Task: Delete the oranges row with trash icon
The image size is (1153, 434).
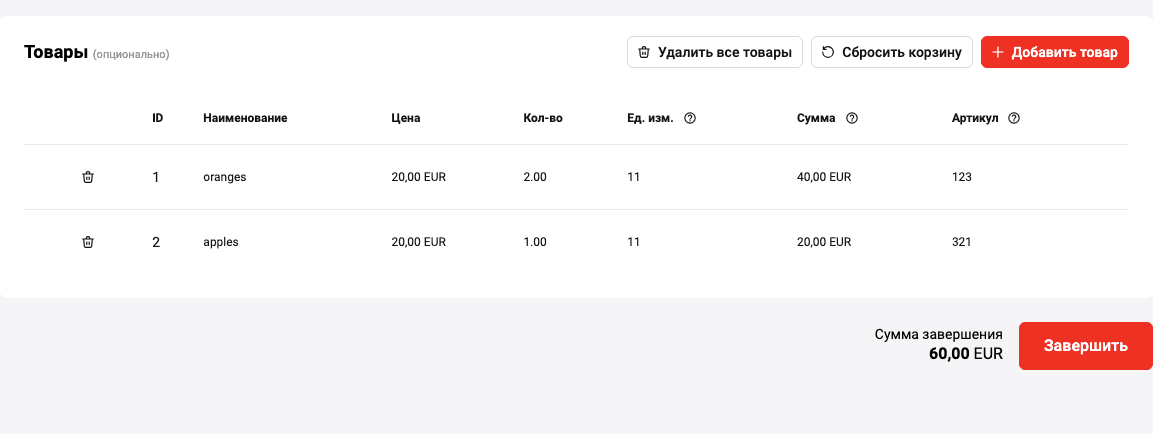Action: point(88,177)
